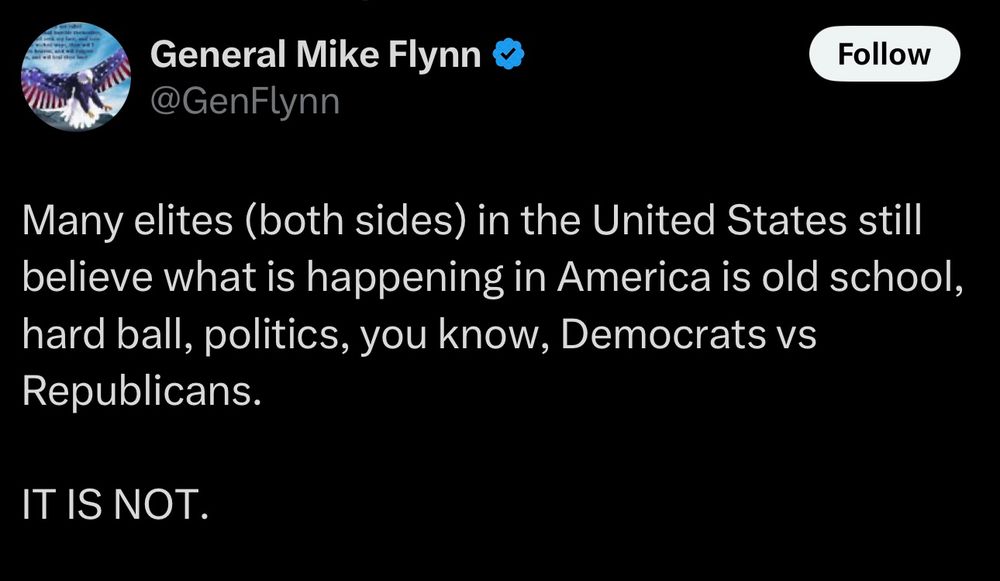Select the word 'happening' in the tweet
The width and height of the screenshot is (1000, 581).
click(x=405, y=279)
